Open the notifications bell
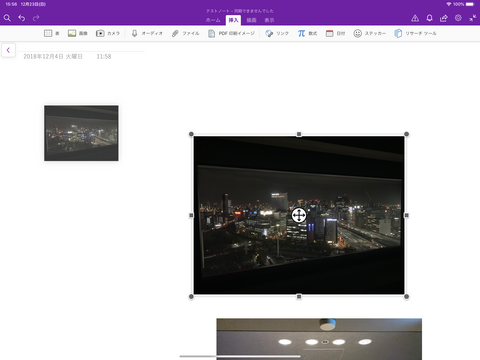Screen dimensions: 480x360 coord(429,18)
